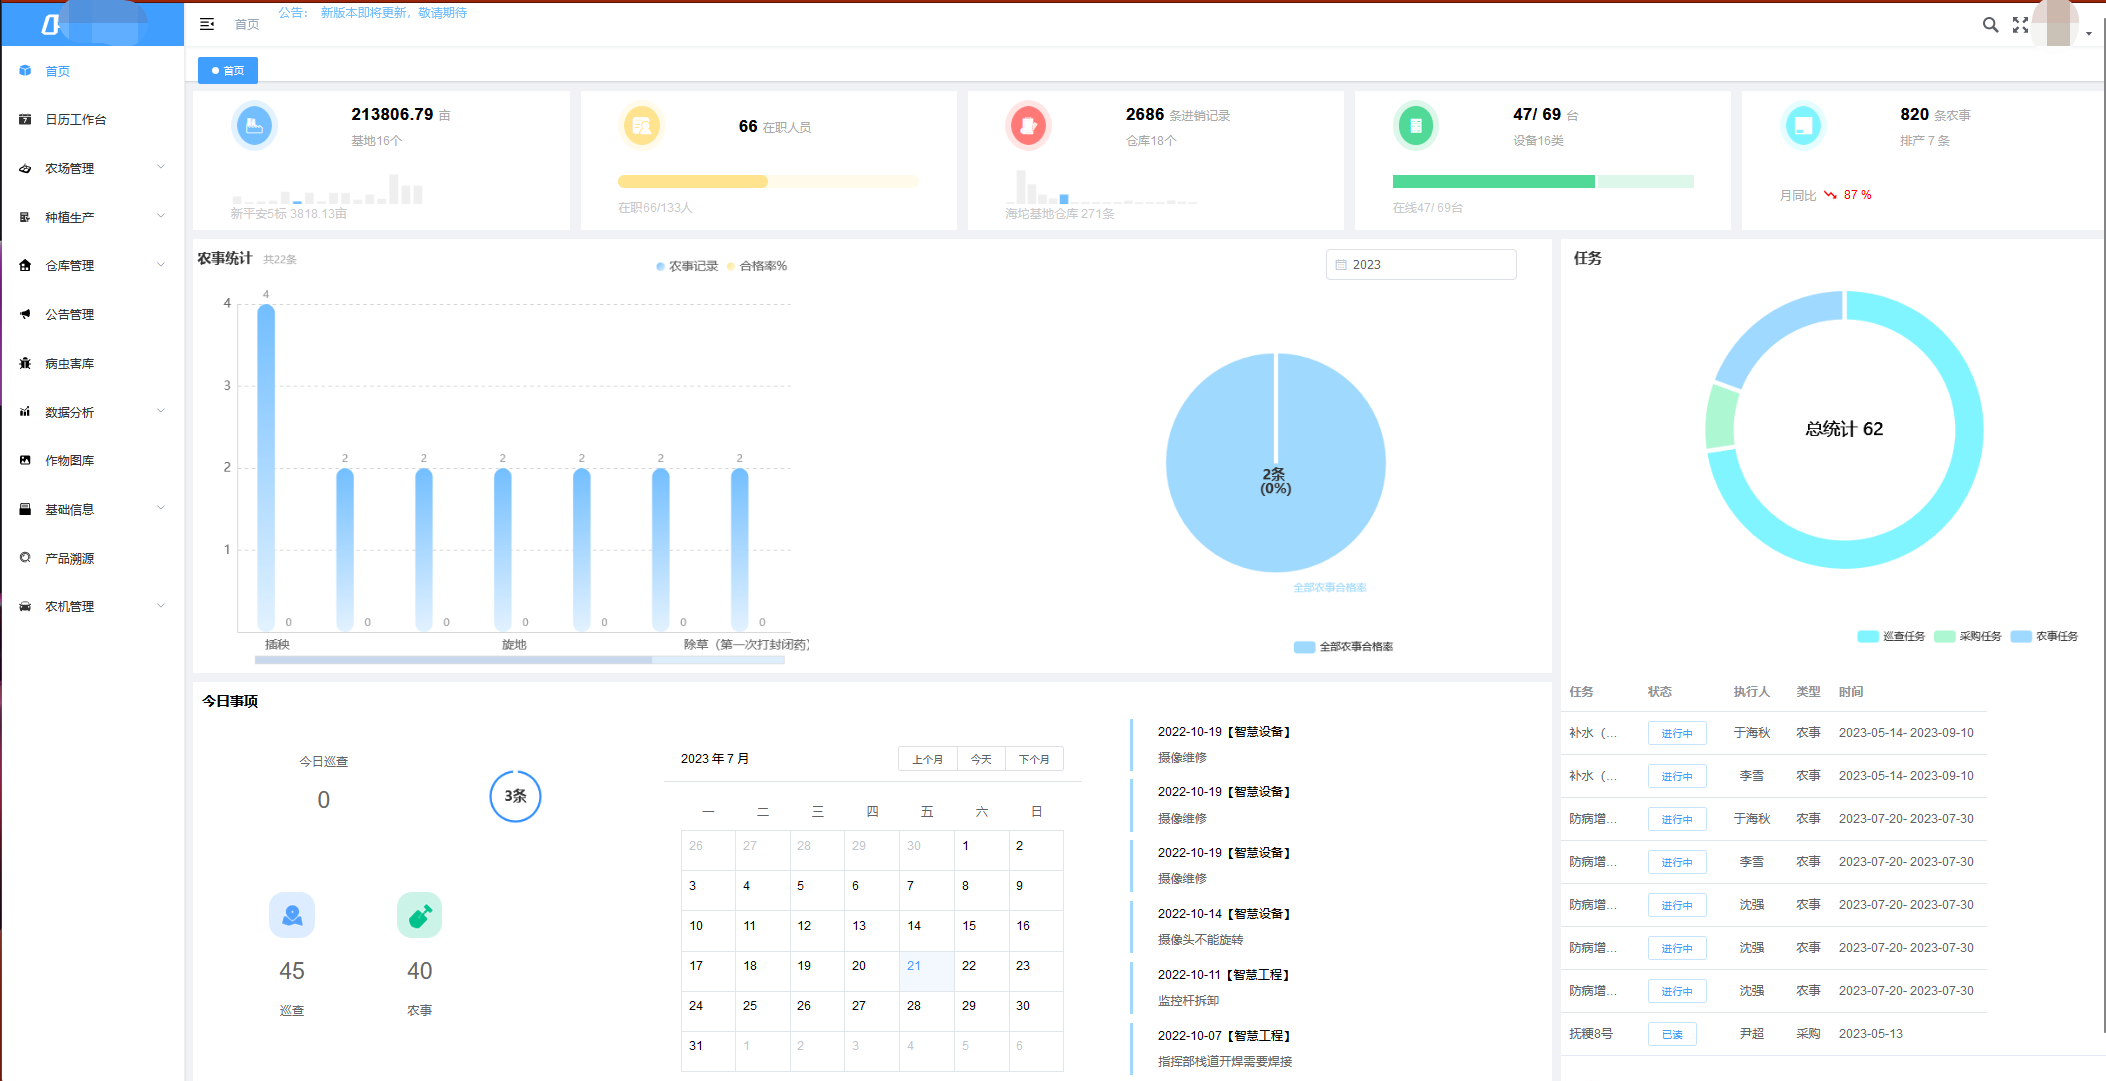Expand the 仓库管理 submenu chevron

pyautogui.click(x=161, y=265)
